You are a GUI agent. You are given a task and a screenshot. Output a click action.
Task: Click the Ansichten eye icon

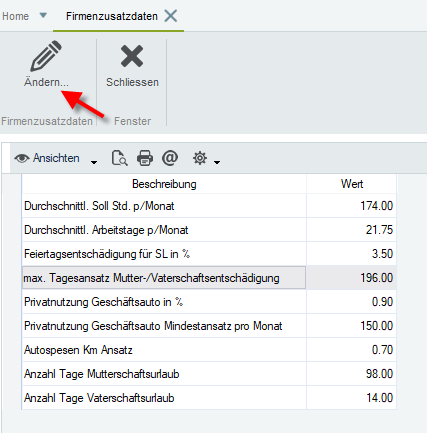point(22,158)
